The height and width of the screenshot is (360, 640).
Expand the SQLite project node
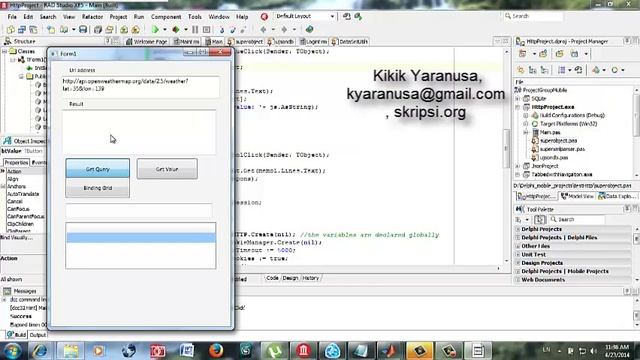pyautogui.click(x=518, y=99)
